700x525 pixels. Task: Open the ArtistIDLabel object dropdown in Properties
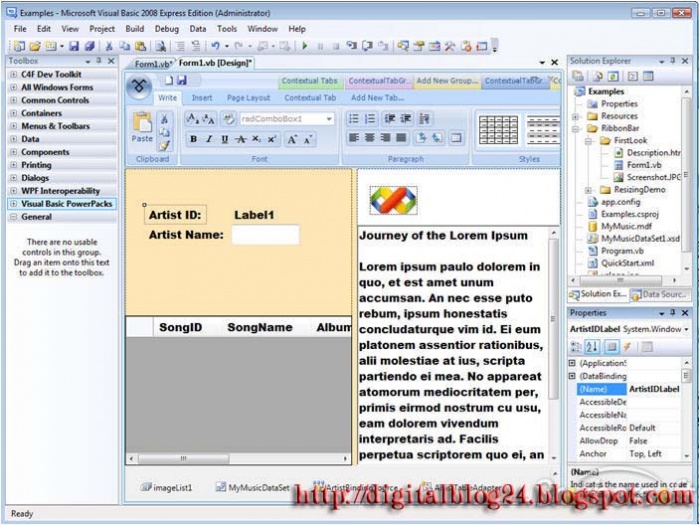click(x=686, y=329)
